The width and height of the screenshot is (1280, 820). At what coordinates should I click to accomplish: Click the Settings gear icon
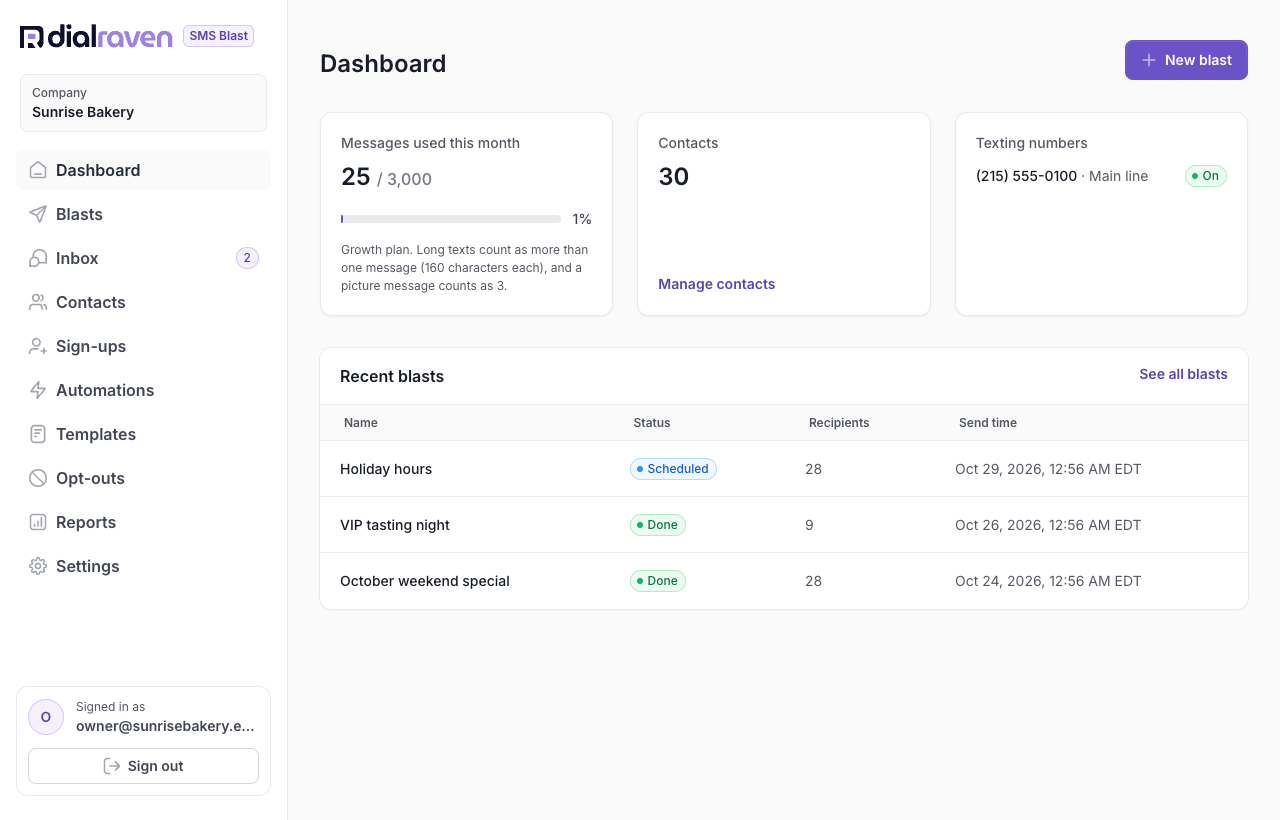38,566
